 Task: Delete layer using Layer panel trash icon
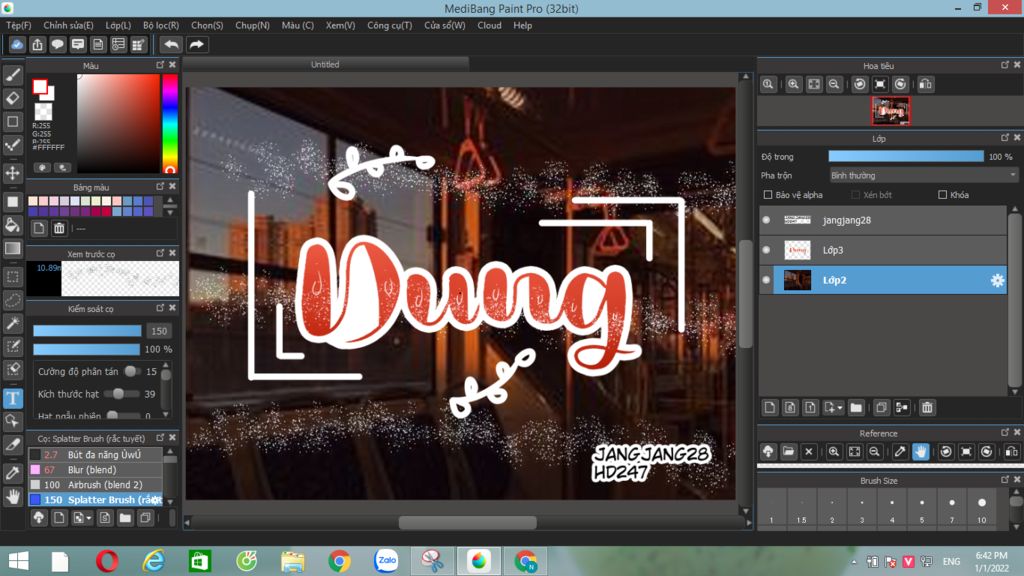point(927,408)
